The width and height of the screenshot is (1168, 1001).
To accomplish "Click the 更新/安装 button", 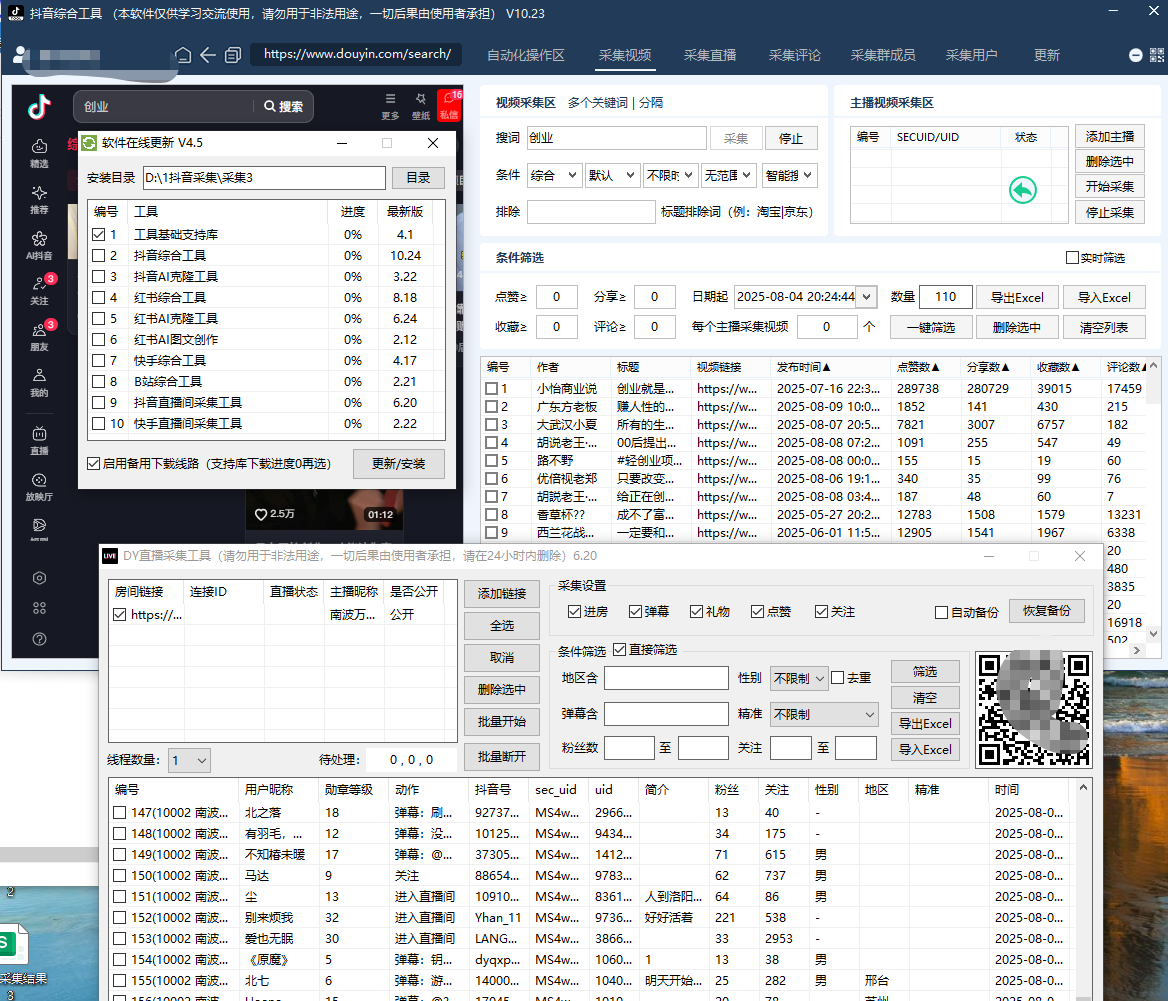I will [398, 464].
